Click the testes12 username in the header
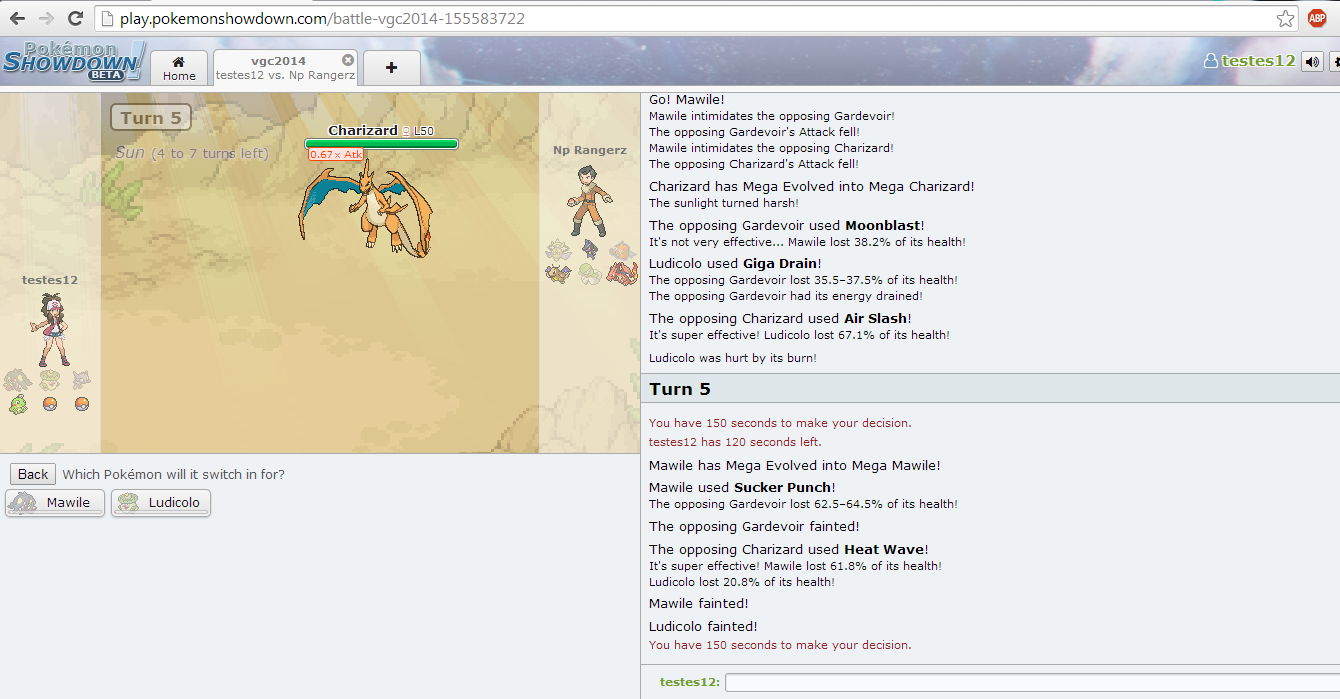 point(1258,61)
